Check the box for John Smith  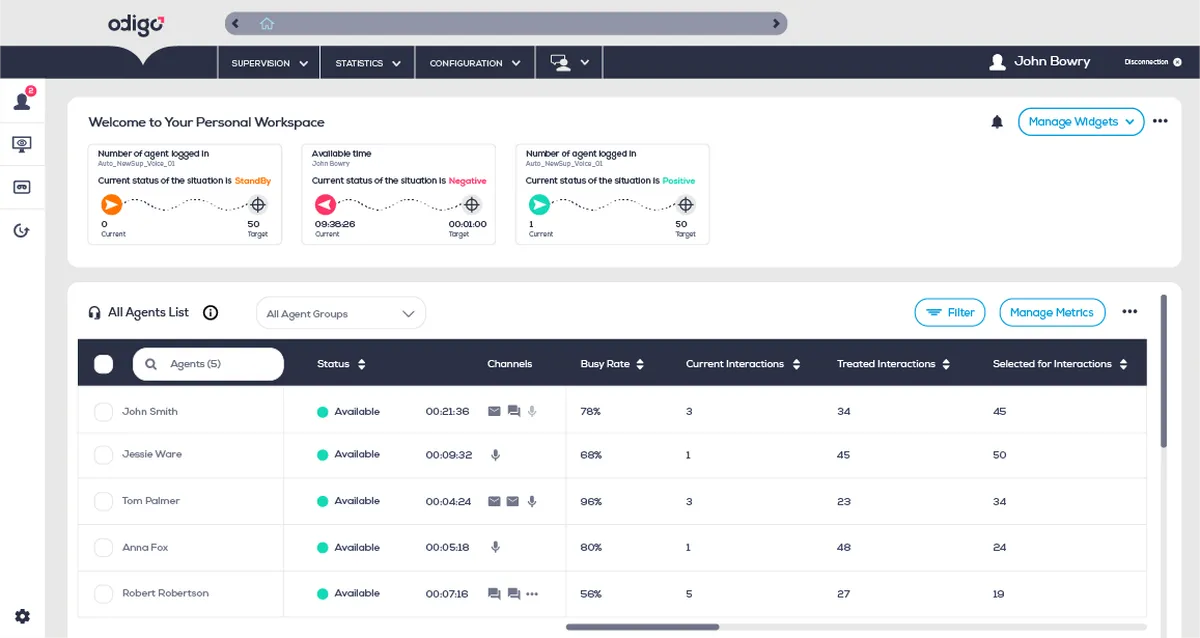coord(103,412)
